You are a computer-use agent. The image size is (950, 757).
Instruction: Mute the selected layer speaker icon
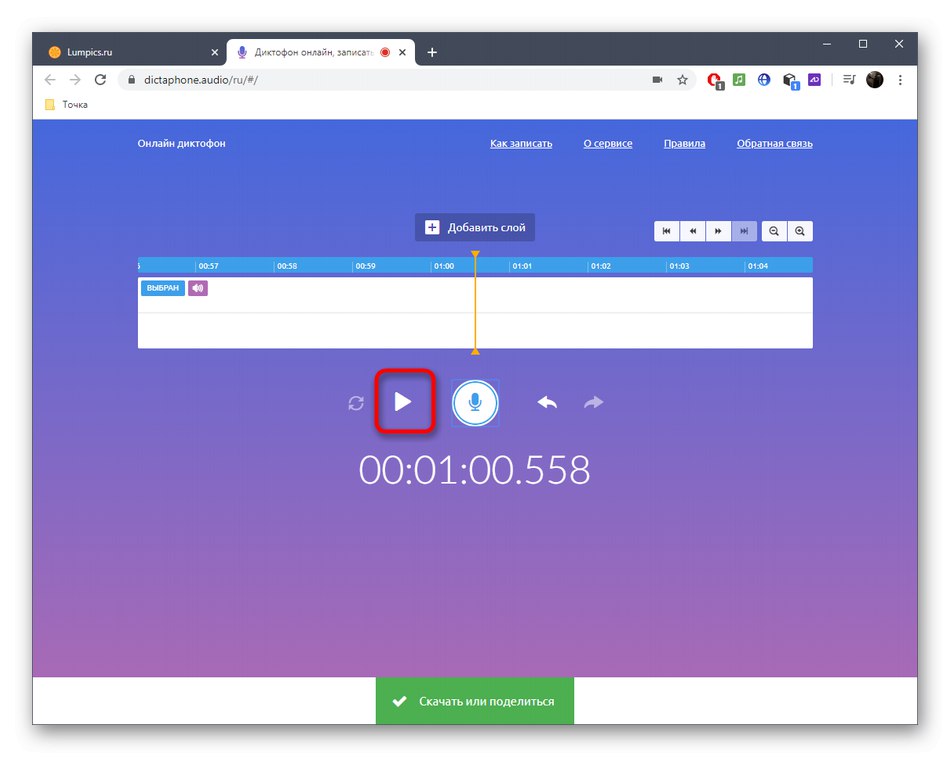tap(198, 288)
